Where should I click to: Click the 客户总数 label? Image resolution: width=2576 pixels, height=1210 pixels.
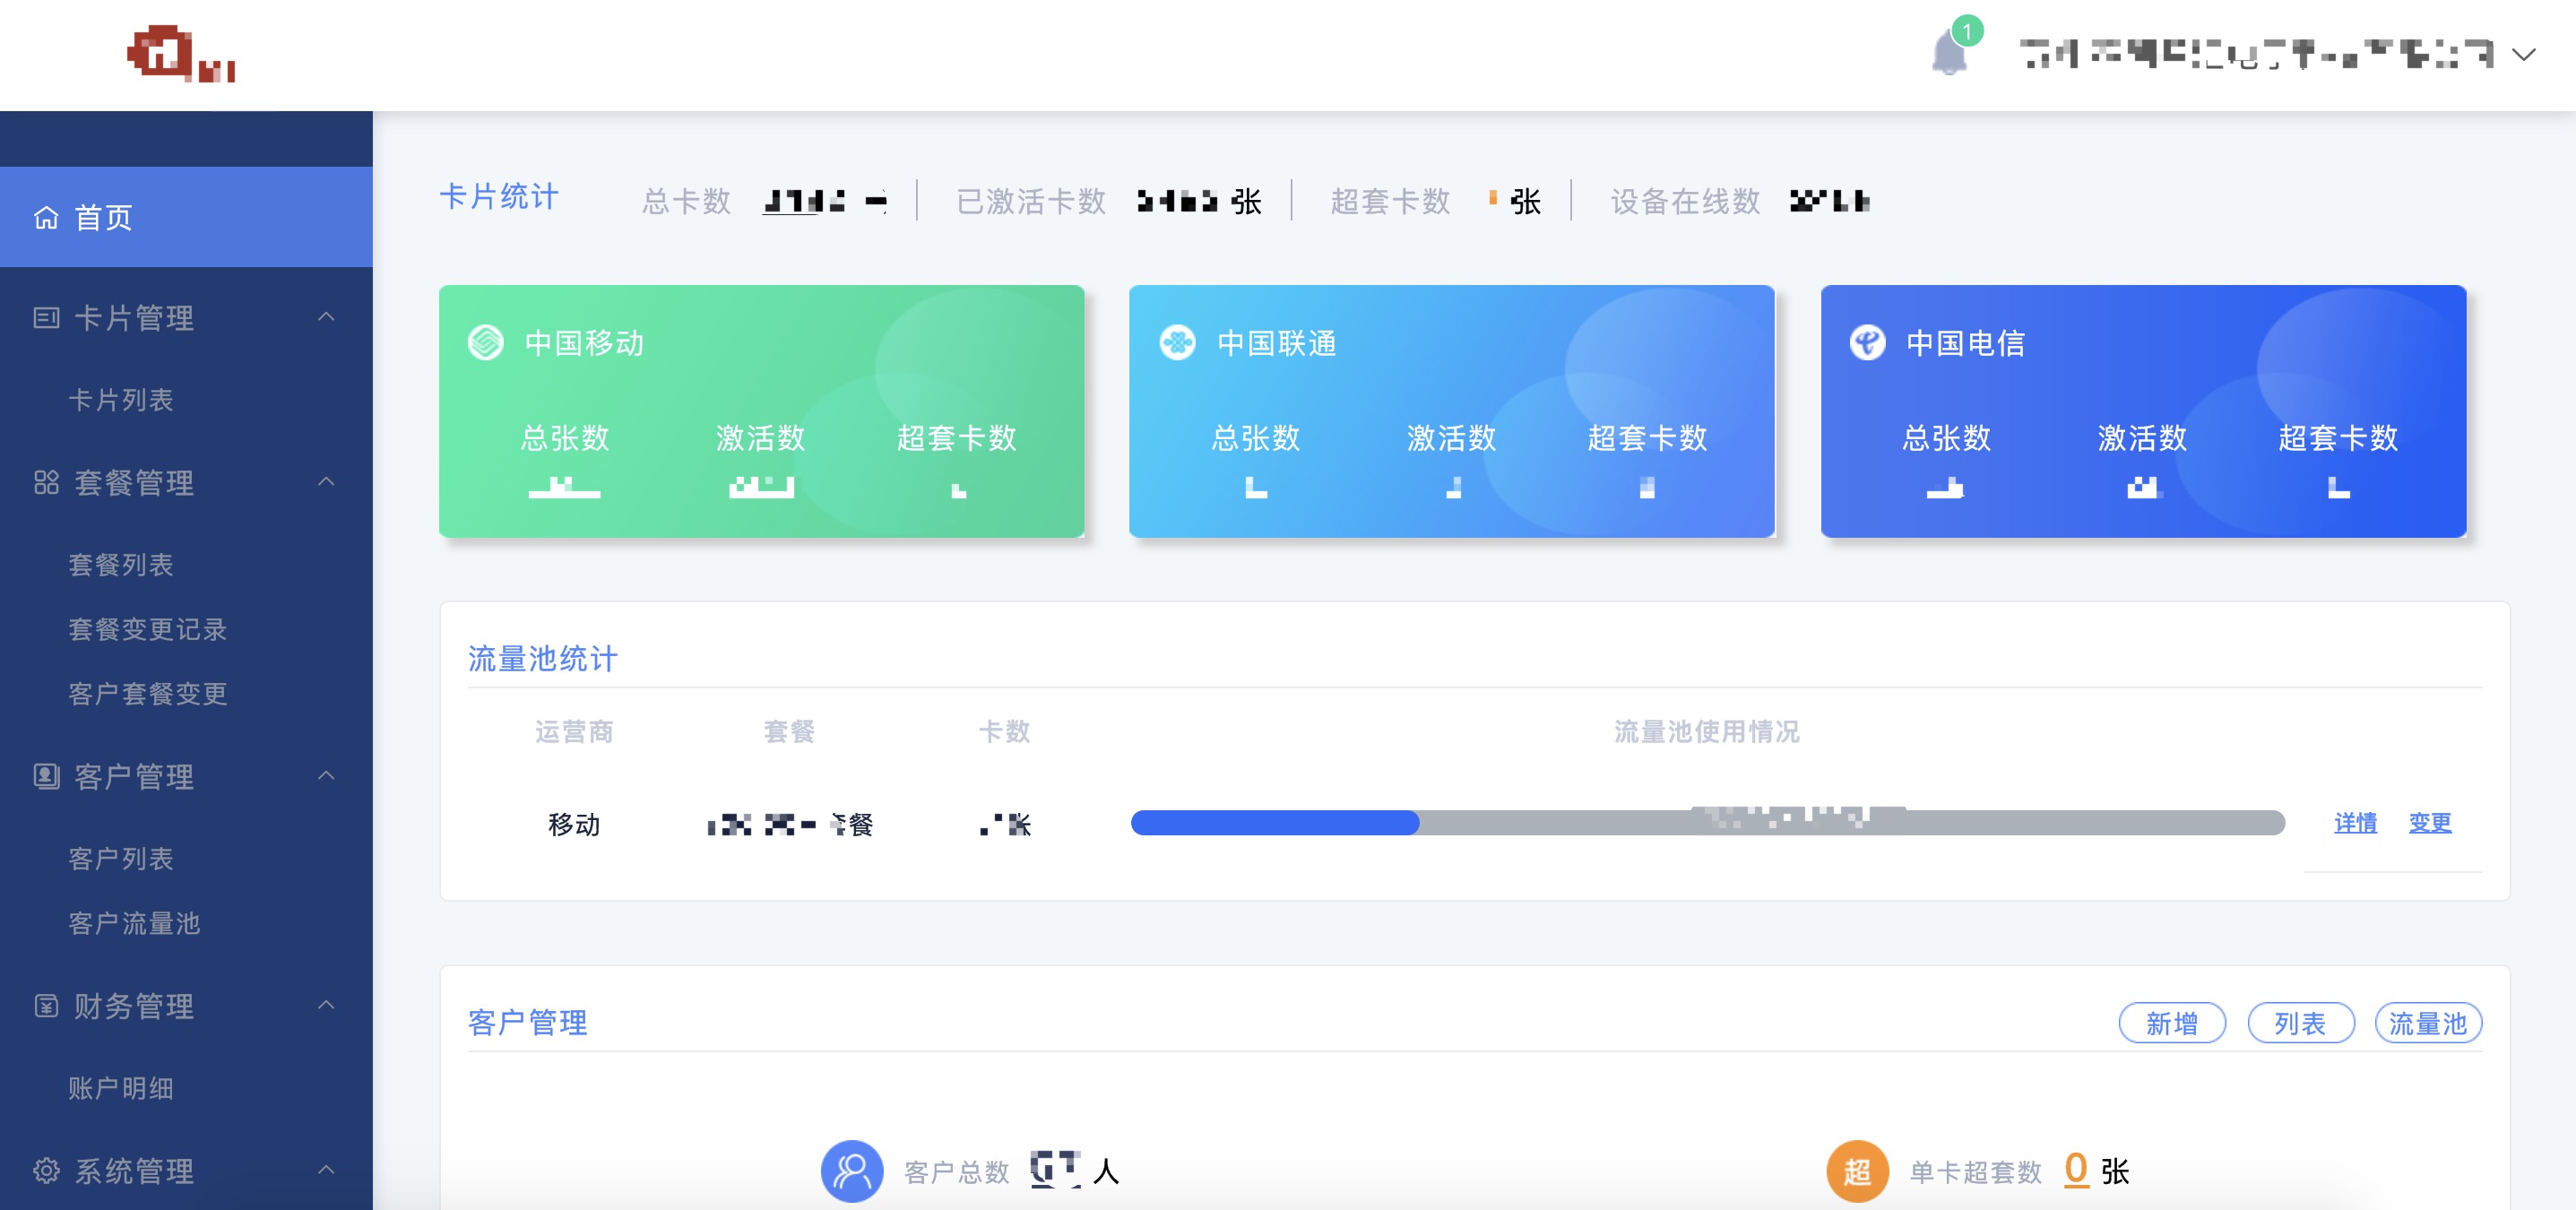(x=957, y=1172)
